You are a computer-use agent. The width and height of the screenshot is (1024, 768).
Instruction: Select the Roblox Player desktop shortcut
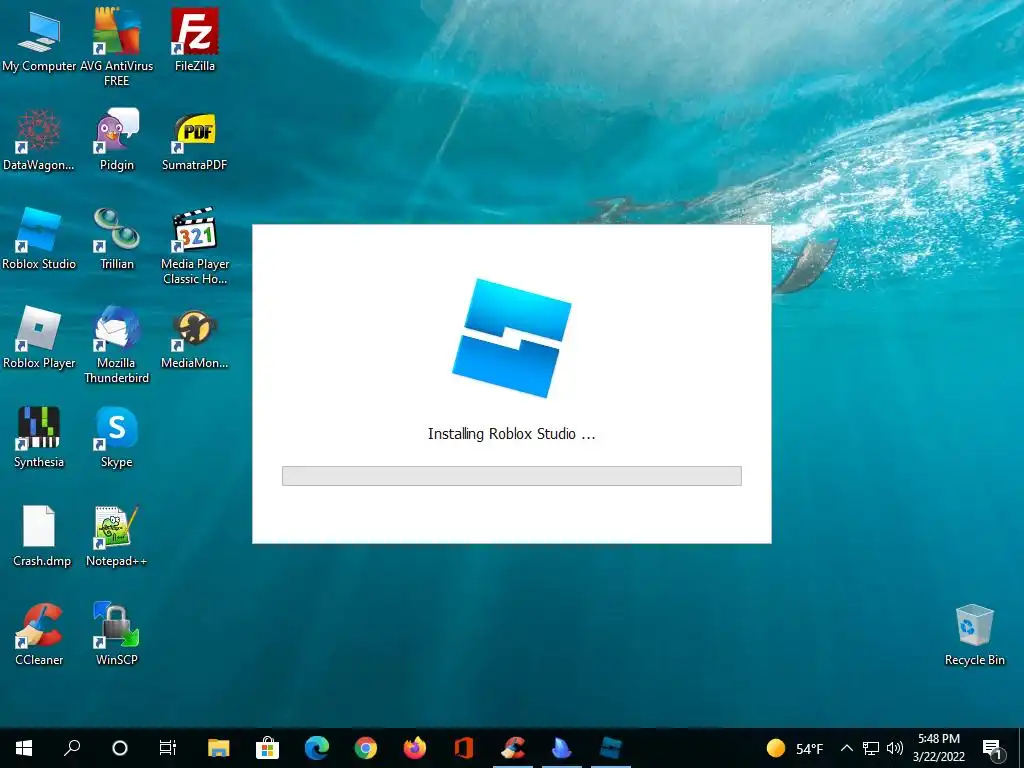click(39, 338)
